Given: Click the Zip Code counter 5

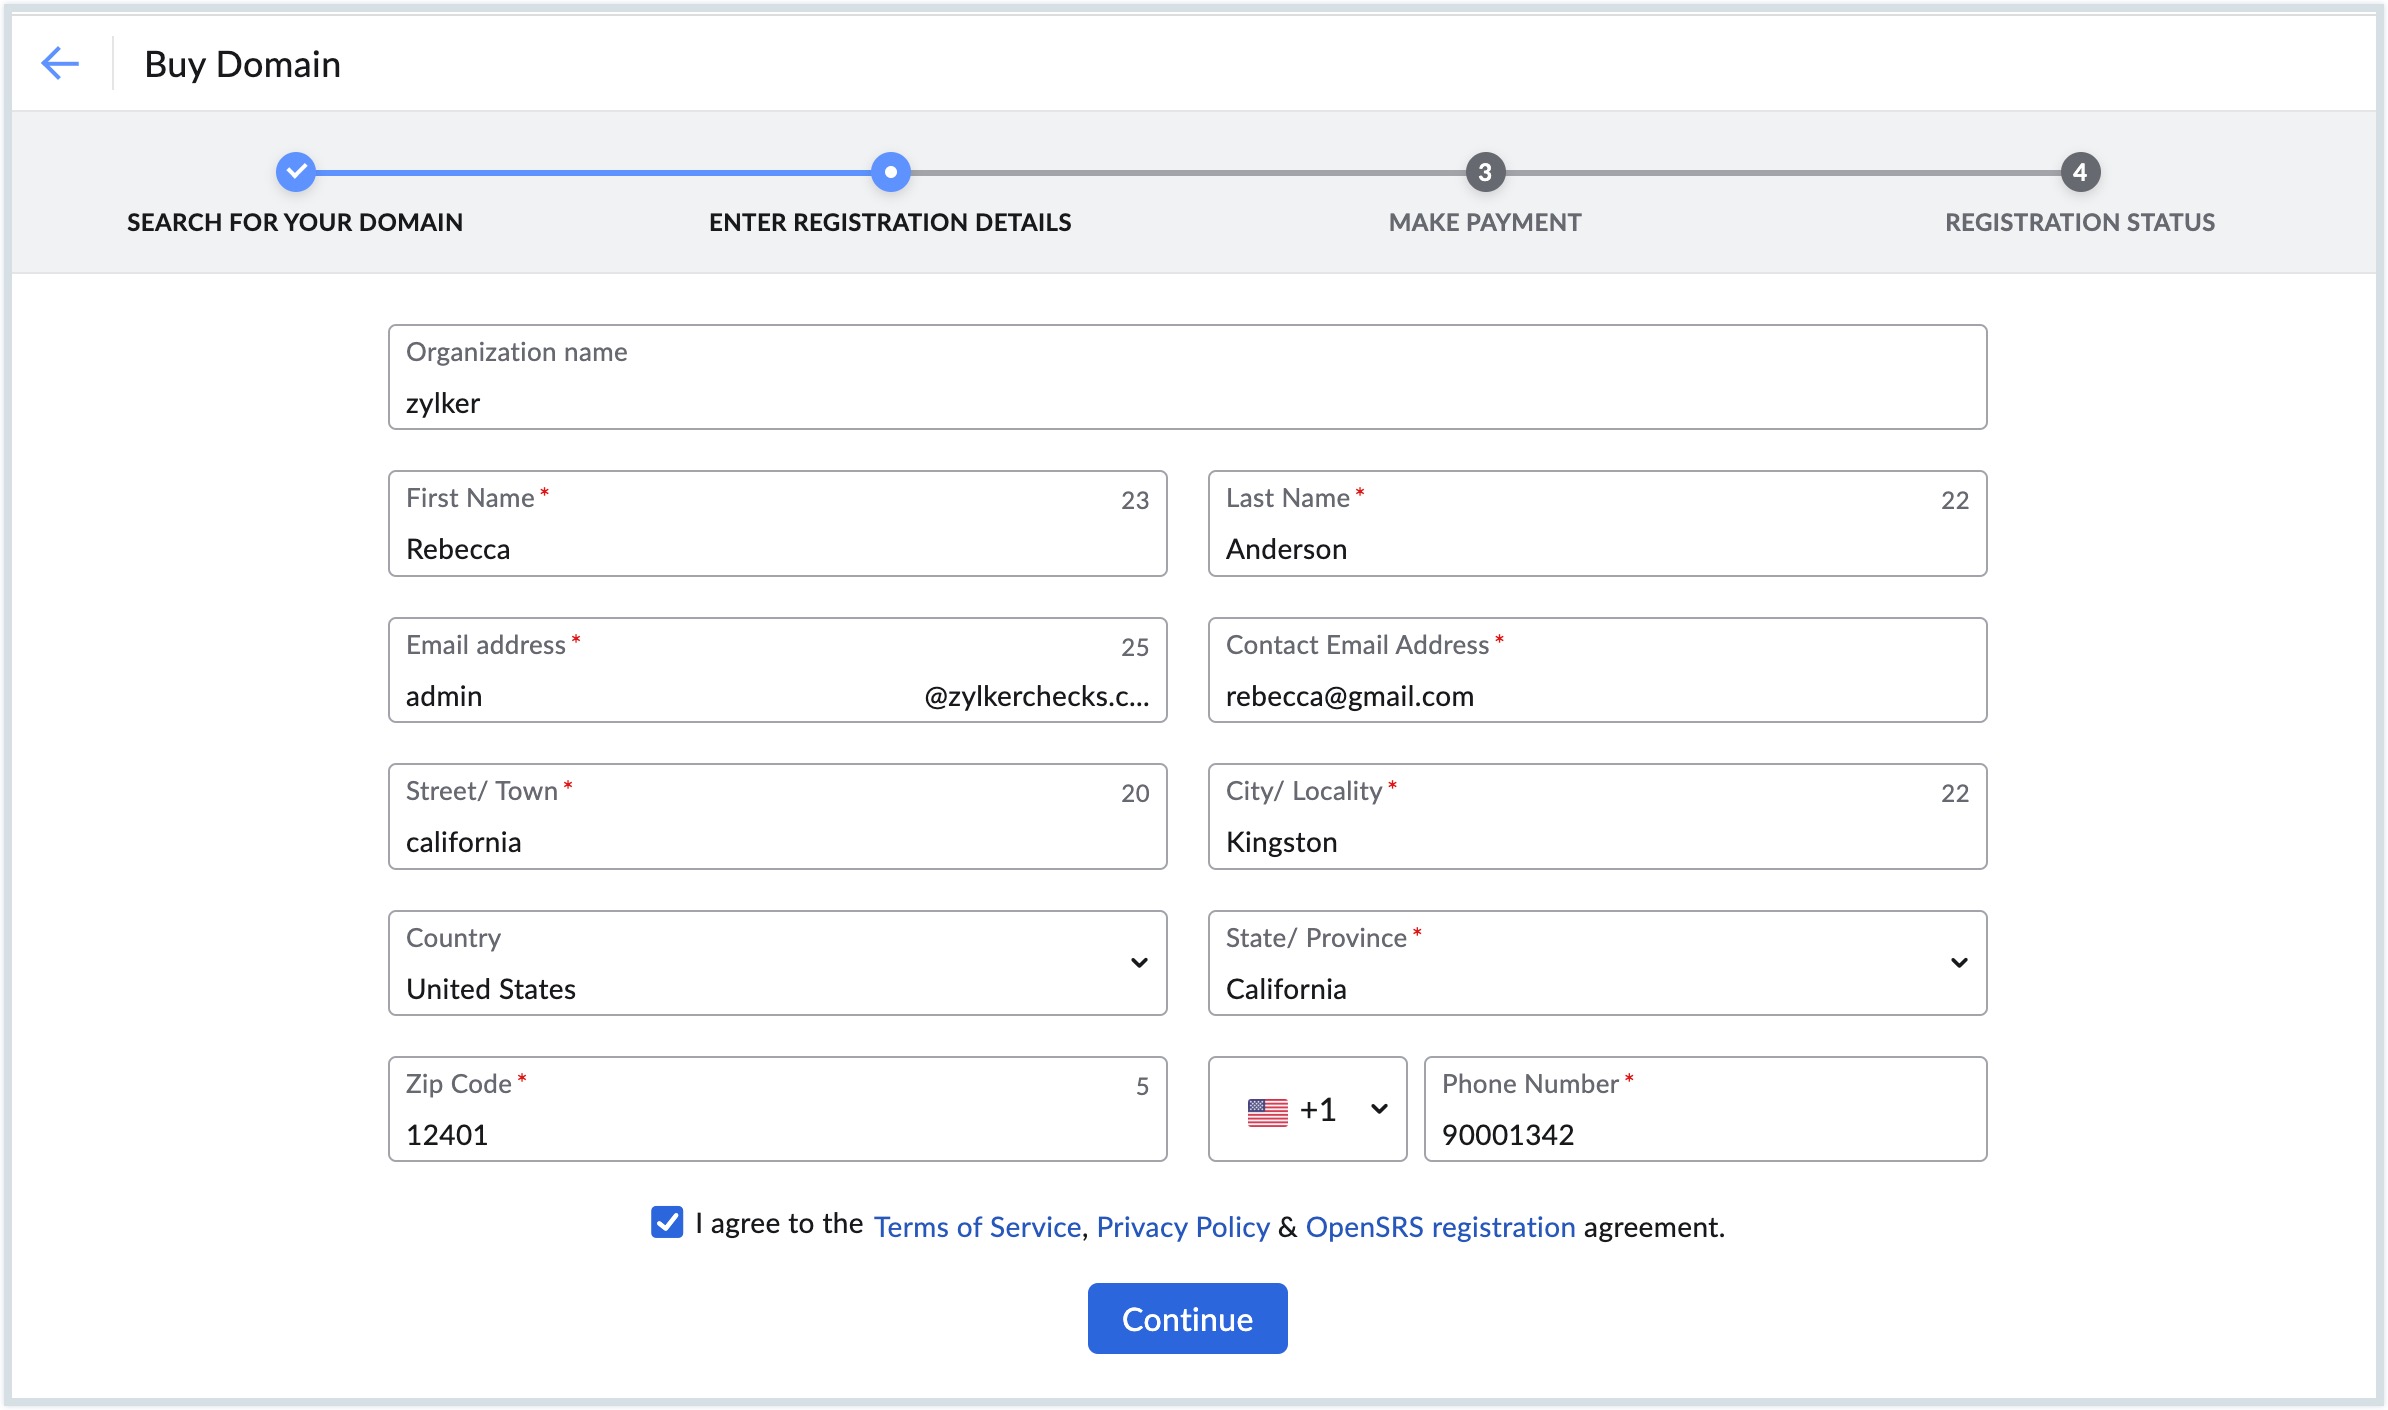Looking at the screenshot, I should pyautogui.click(x=1142, y=1086).
